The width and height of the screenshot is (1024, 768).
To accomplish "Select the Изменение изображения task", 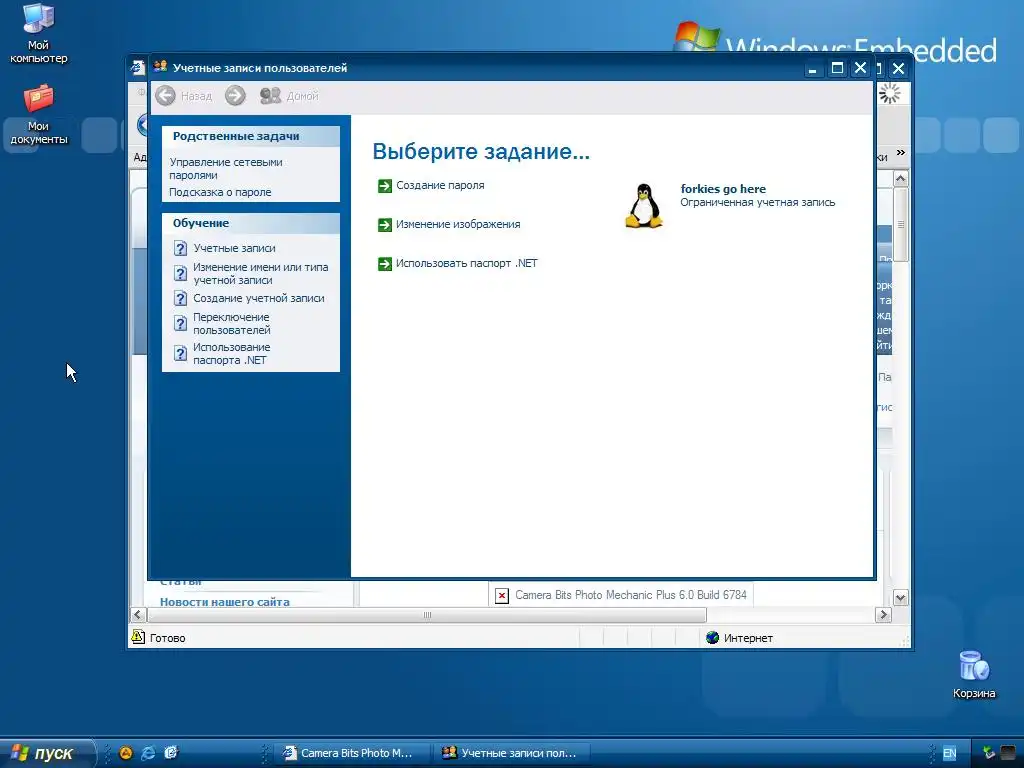I will click(458, 224).
